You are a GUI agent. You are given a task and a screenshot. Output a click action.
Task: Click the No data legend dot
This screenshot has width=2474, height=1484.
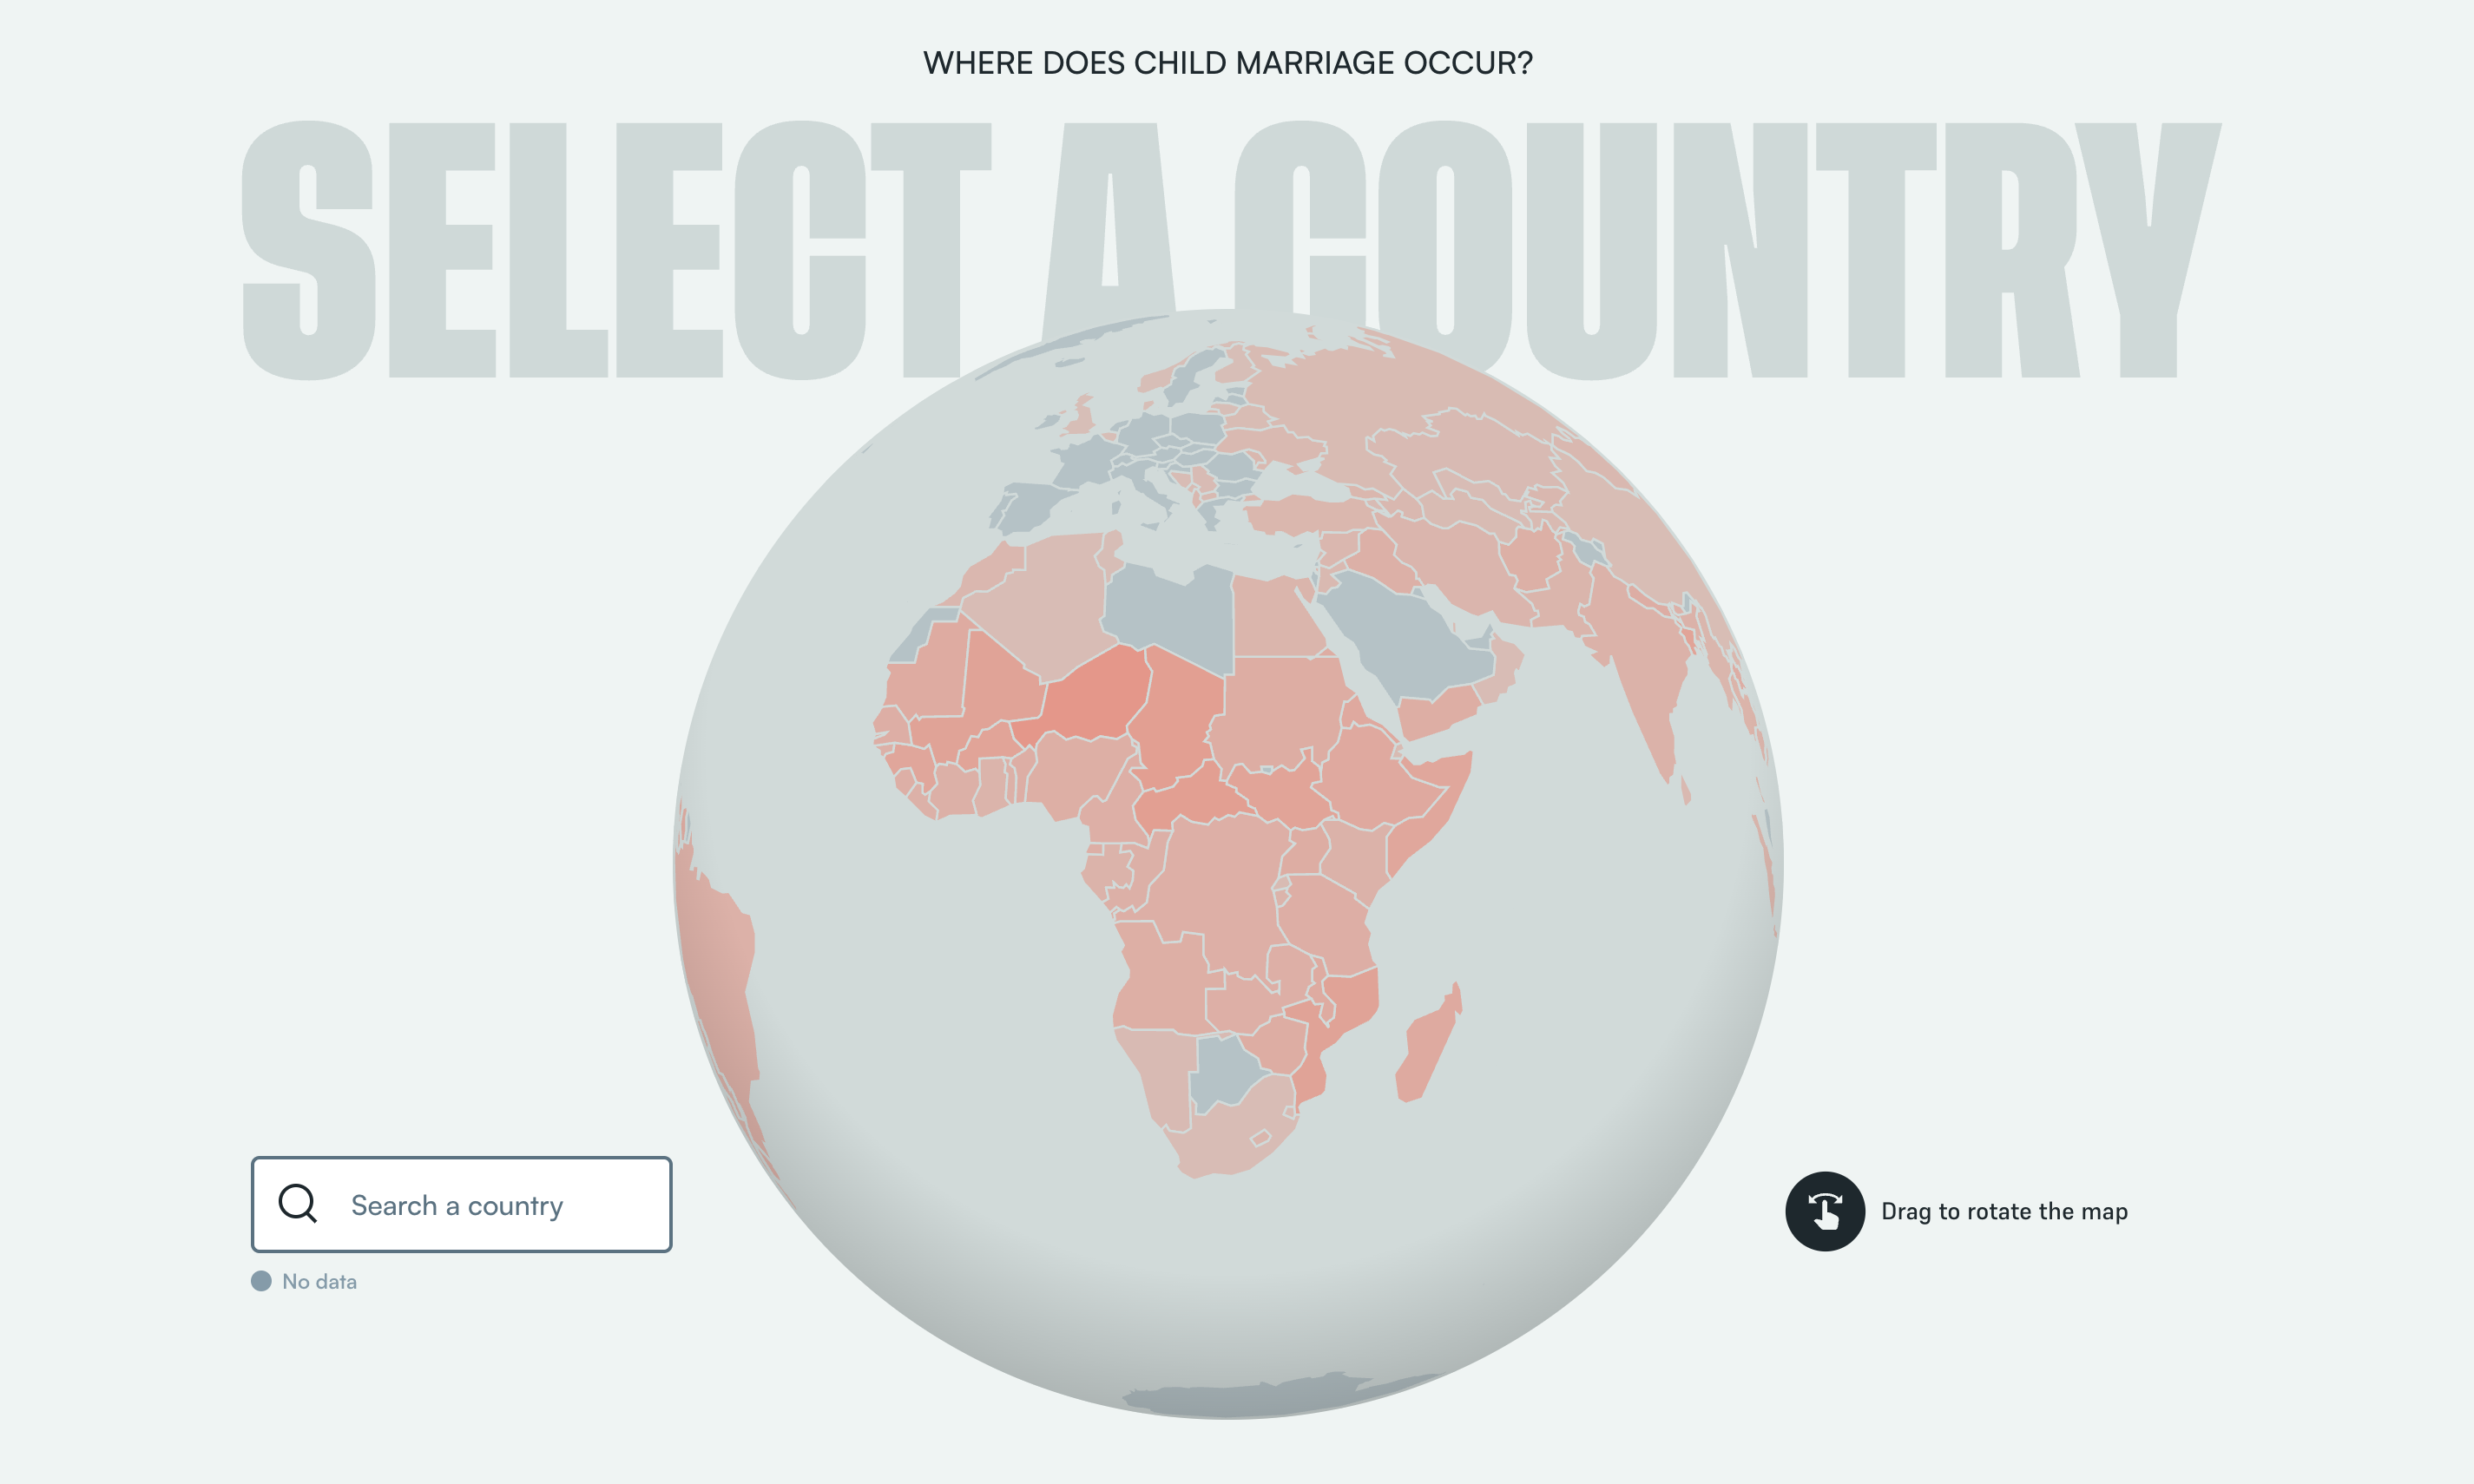click(262, 1280)
